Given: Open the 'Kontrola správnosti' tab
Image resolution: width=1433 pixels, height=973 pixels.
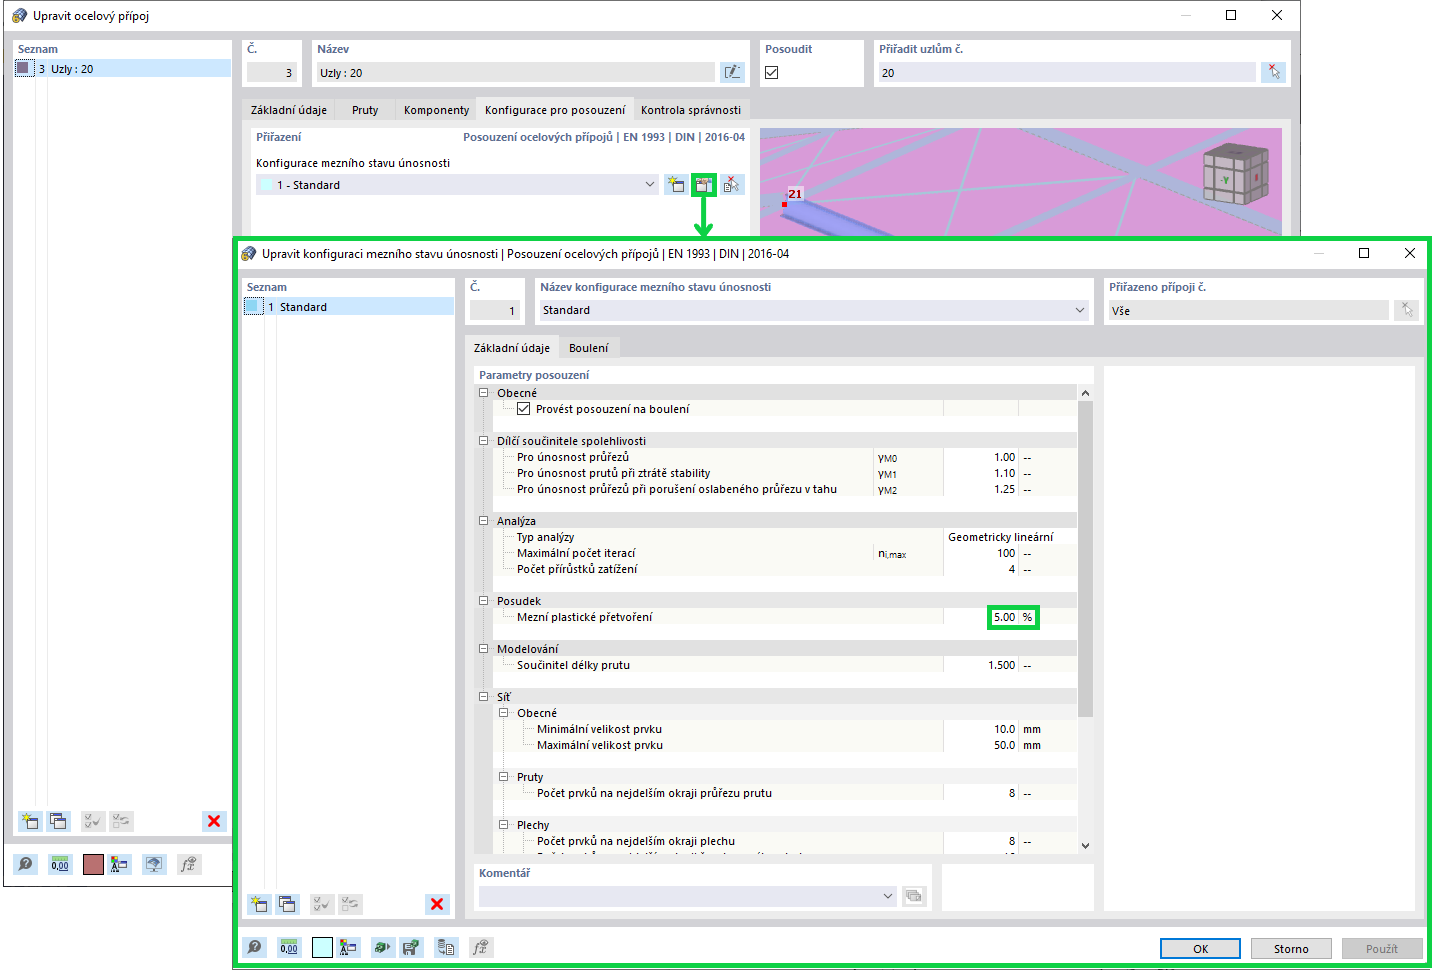Looking at the screenshot, I should (x=691, y=110).
